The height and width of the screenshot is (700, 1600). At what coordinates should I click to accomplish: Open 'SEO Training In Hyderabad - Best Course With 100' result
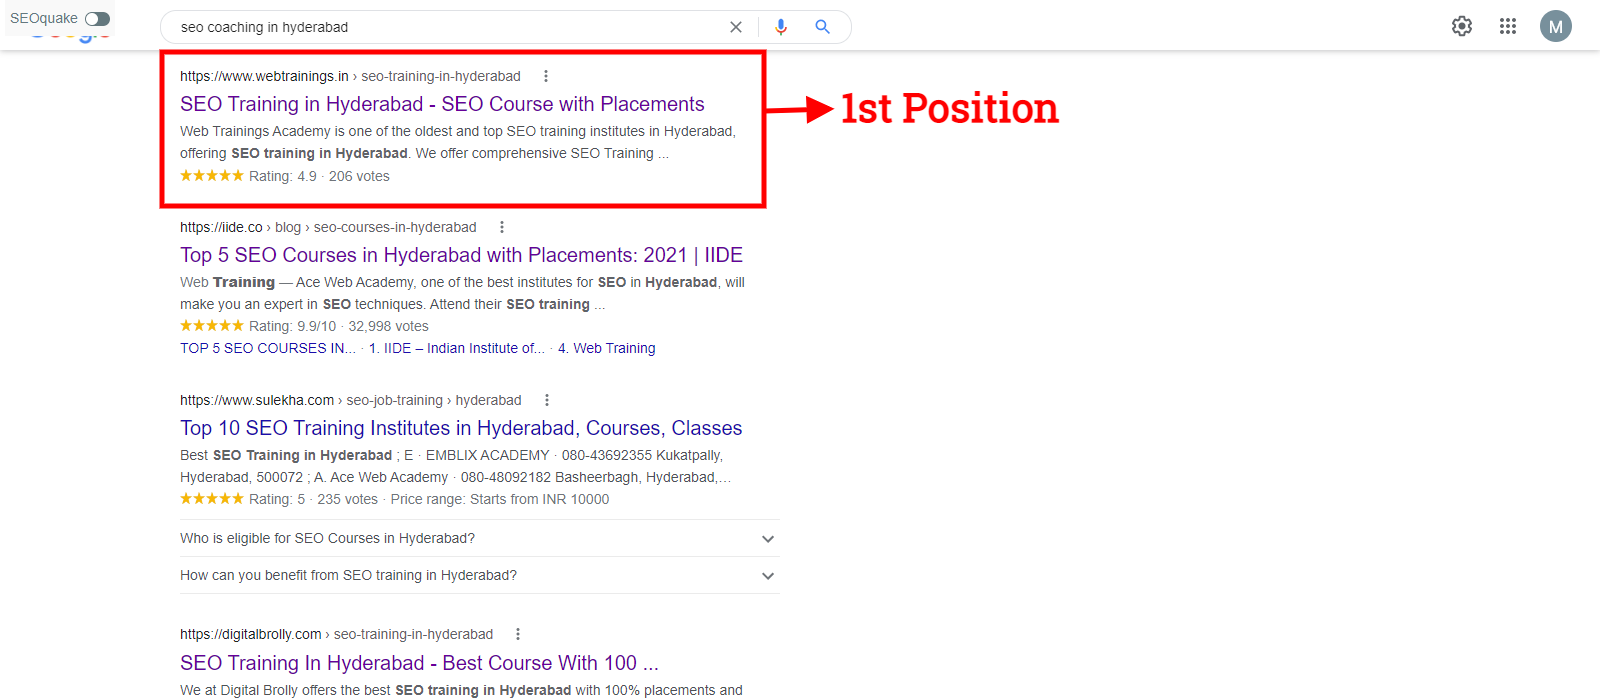pyautogui.click(x=419, y=663)
